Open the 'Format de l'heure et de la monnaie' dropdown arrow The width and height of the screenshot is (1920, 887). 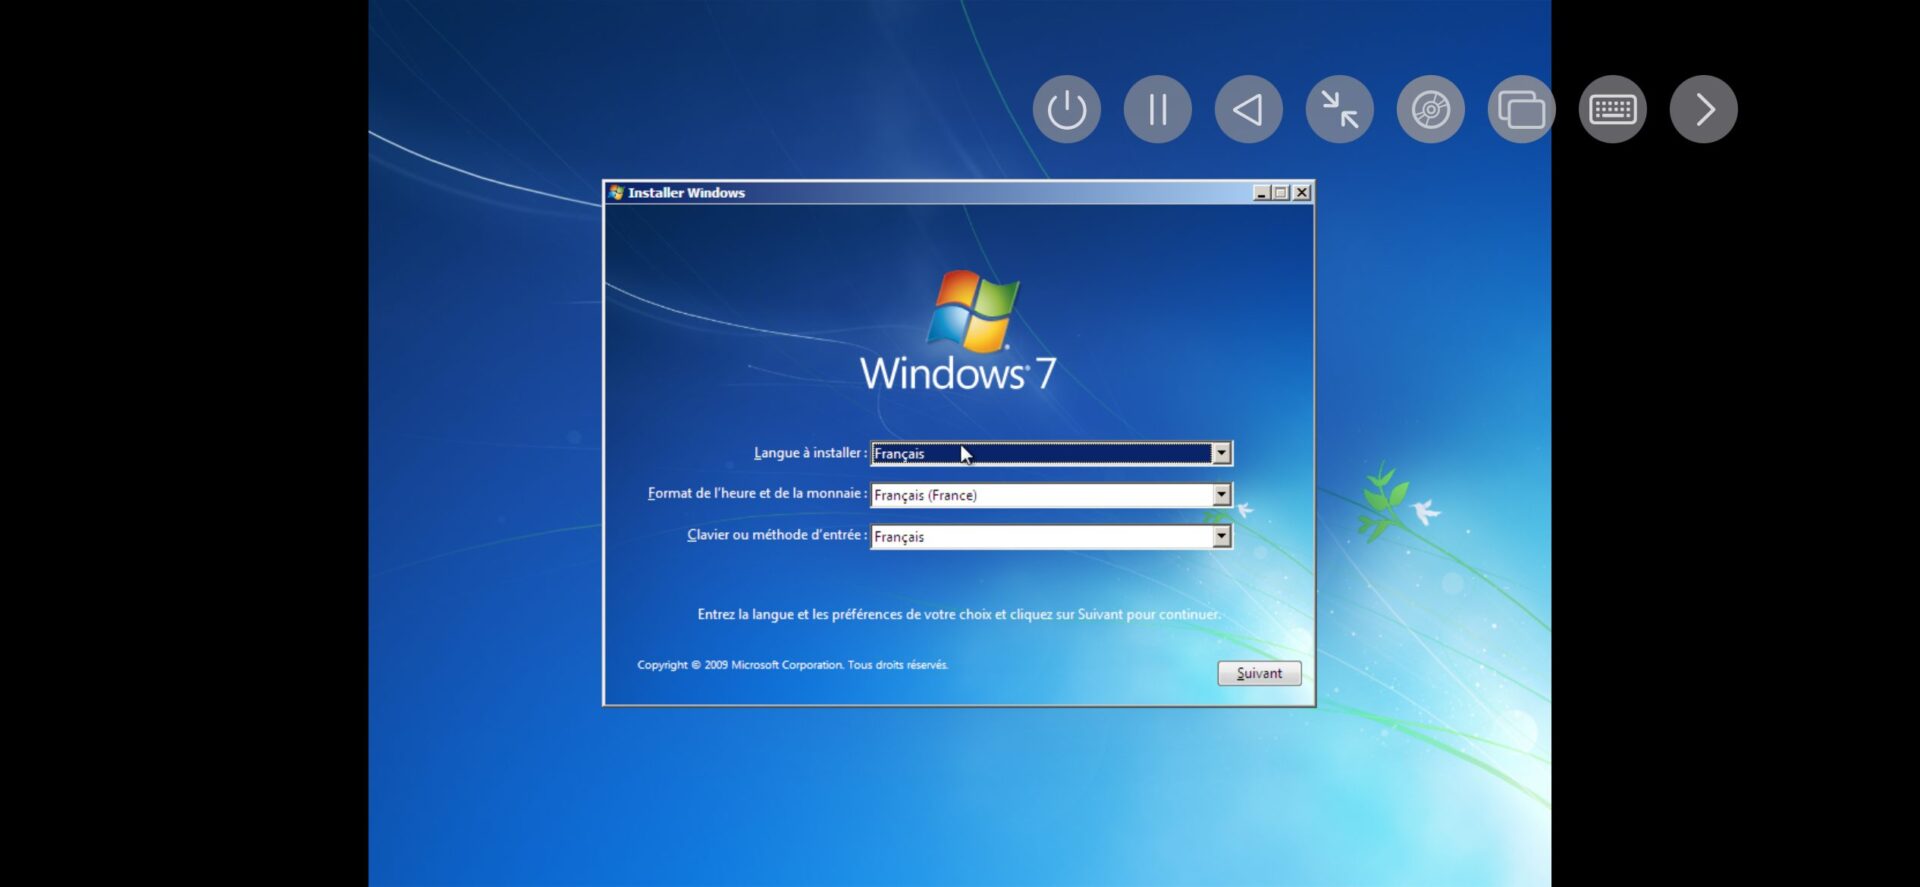[1221, 495]
